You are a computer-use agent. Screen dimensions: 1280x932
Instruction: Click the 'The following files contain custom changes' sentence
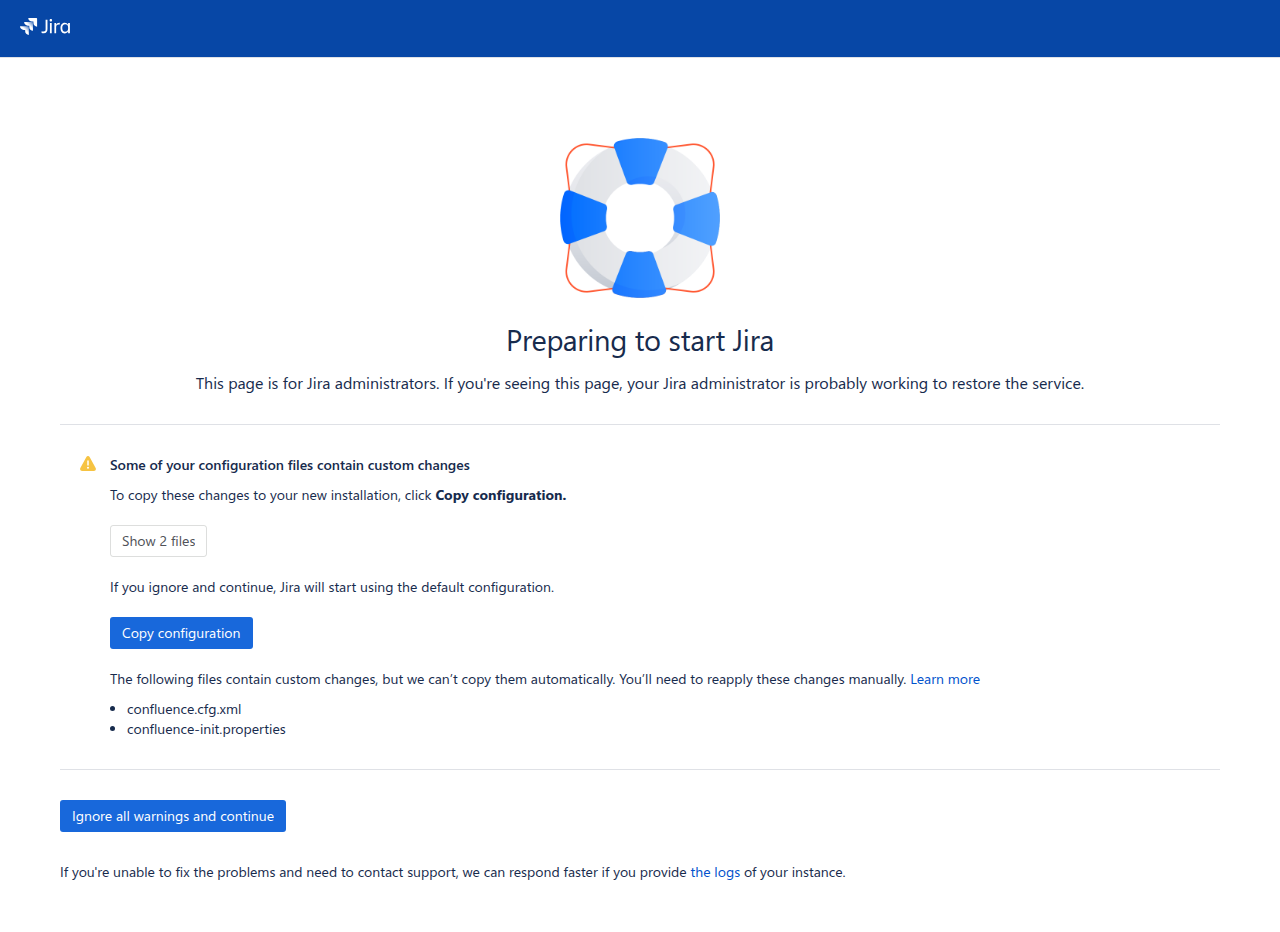pyautogui.click(x=508, y=679)
